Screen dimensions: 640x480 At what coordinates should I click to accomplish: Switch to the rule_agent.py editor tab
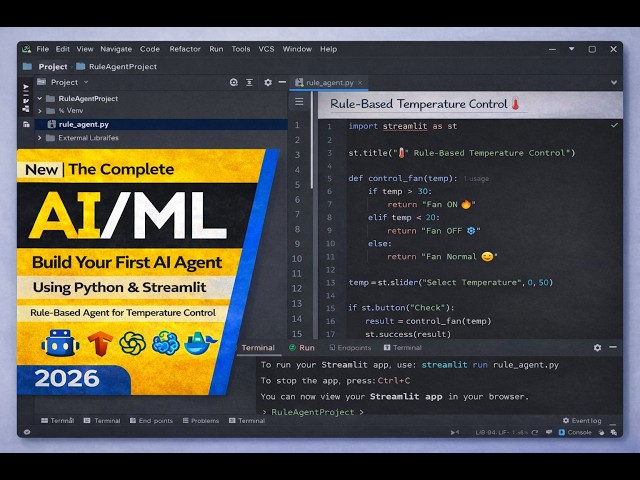click(x=329, y=82)
